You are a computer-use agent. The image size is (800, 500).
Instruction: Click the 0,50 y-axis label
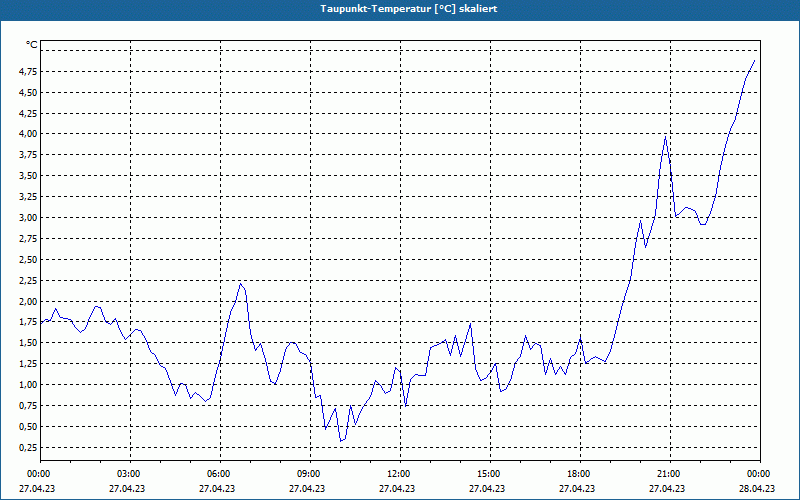[x=28, y=427]
